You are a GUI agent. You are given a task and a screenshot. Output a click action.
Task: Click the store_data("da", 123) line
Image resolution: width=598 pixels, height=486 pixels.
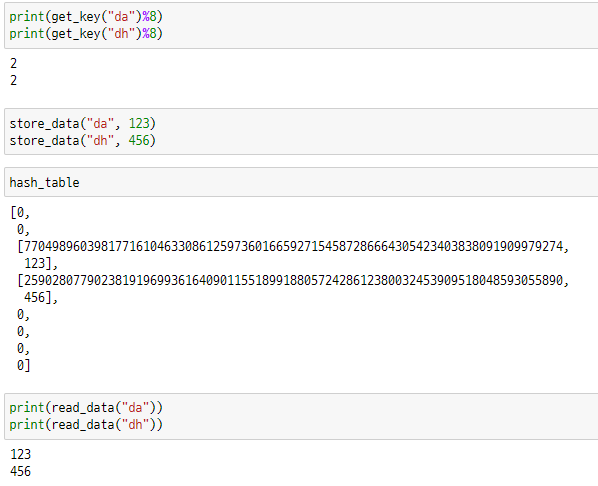tap(83, 124)
